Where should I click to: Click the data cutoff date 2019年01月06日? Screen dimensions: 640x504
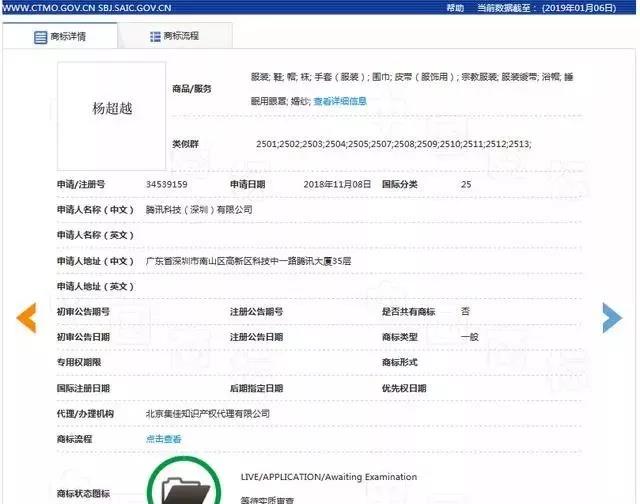tap(597, 7)
